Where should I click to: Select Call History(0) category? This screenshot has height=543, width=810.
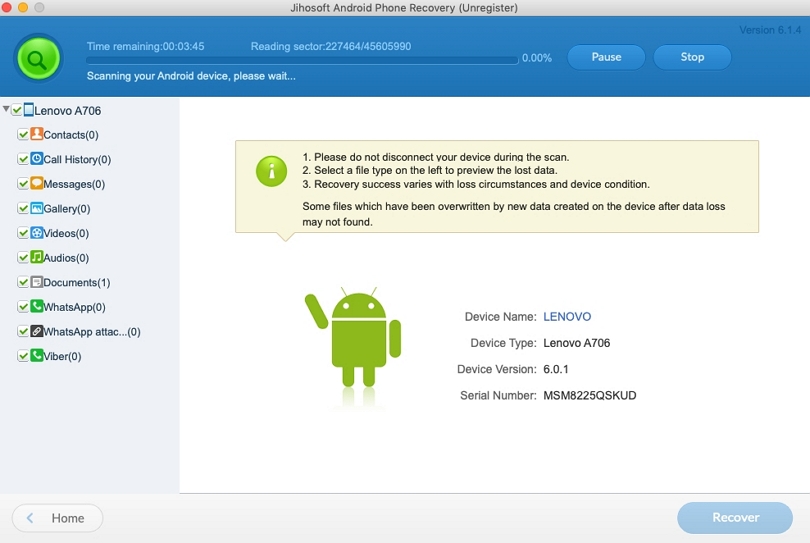77,160
